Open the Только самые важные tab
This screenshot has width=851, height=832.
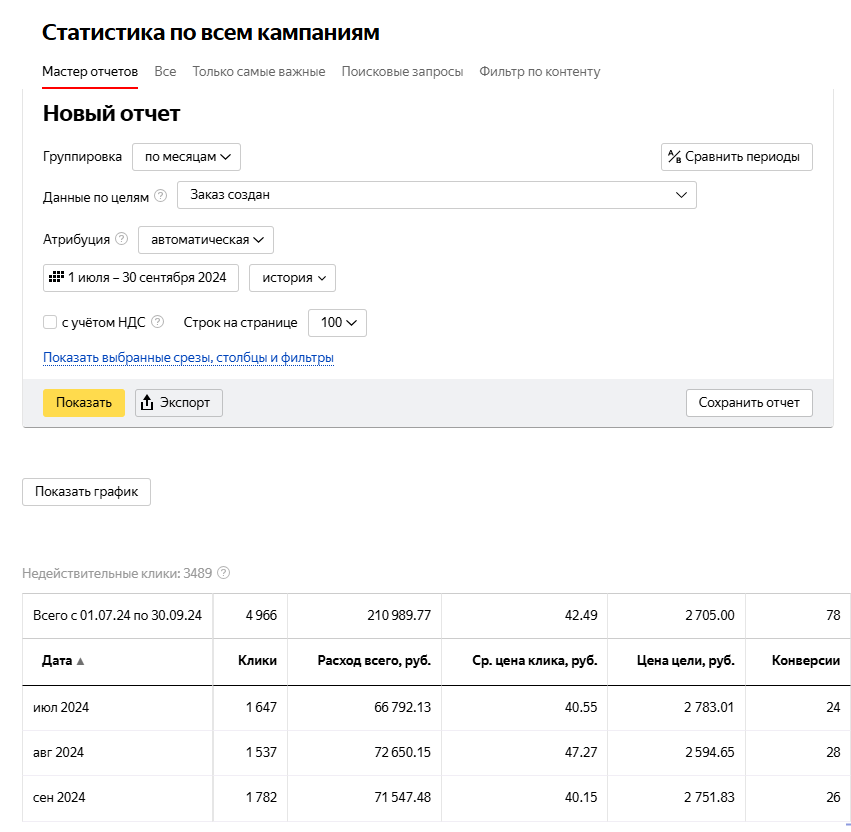pos(258,72)
